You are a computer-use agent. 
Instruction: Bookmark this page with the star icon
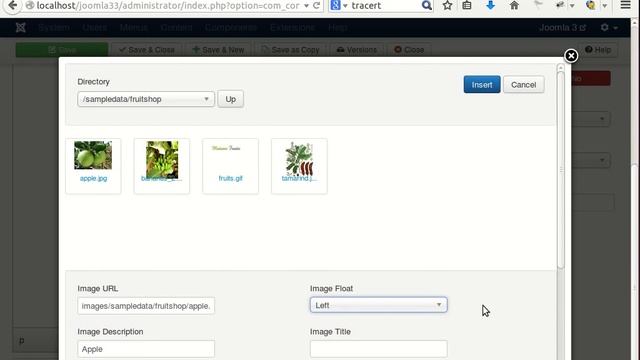[x=447, y=5]
